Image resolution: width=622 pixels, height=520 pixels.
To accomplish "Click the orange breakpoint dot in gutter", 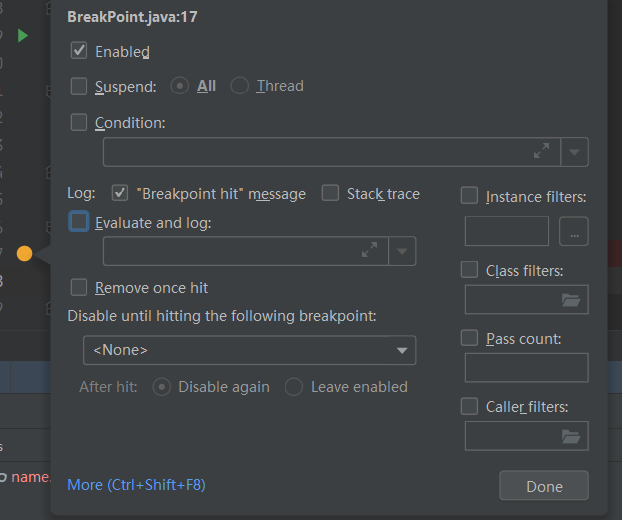I will point(24,253).
